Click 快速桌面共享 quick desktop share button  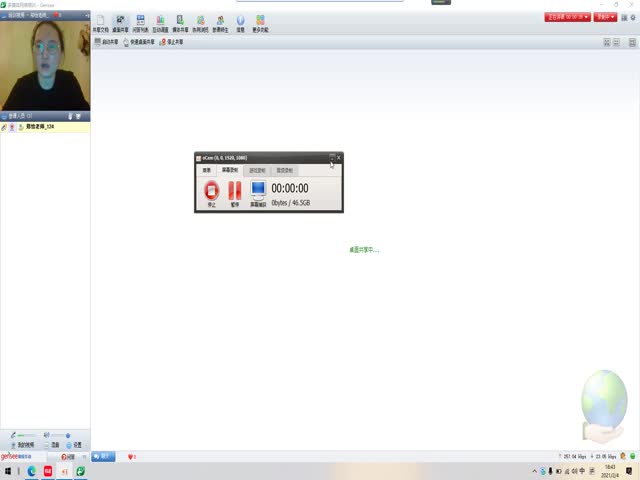(x=138, y=42)
